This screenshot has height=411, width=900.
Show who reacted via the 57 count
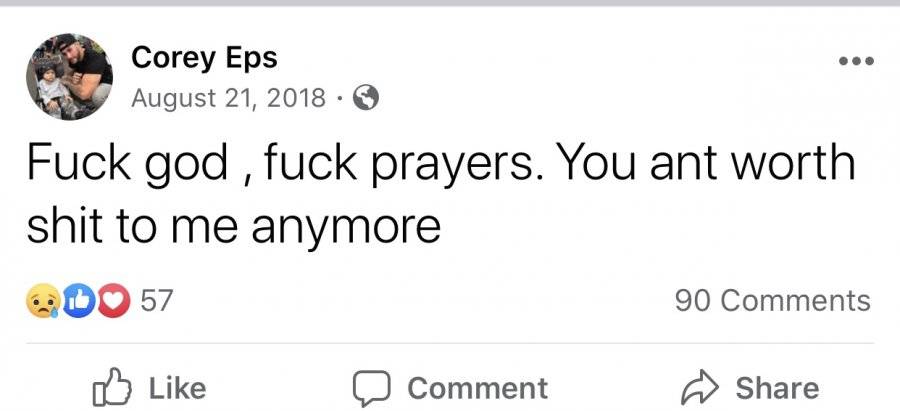pyautogui.click(x=157, y=301)
